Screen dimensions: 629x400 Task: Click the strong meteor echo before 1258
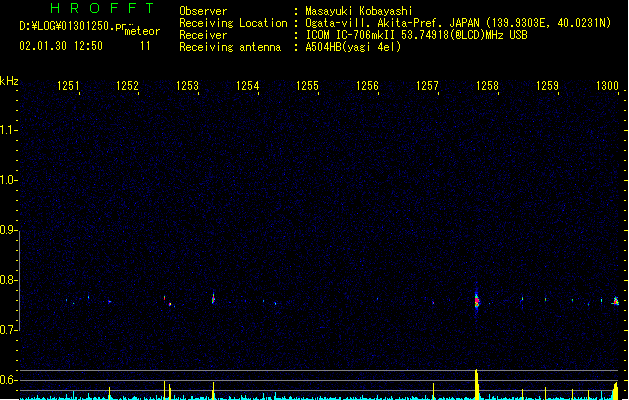point(477,301)
